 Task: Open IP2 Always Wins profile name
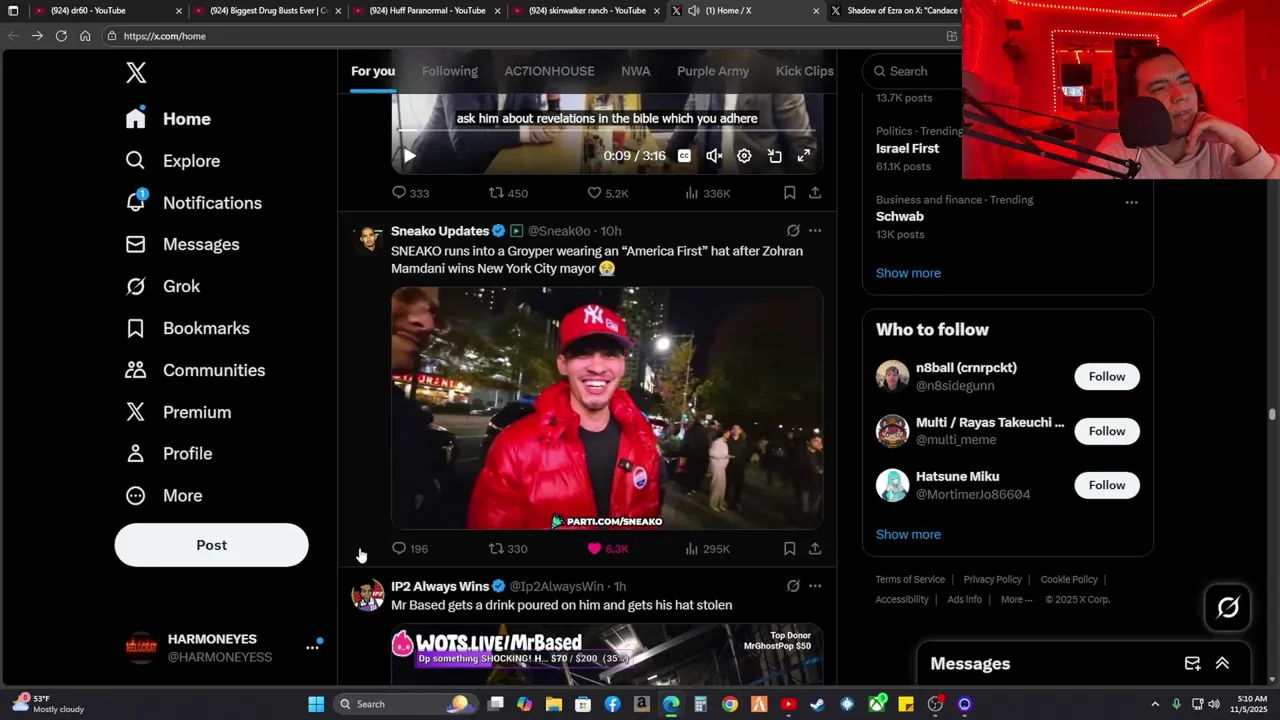tap(440, 586)
